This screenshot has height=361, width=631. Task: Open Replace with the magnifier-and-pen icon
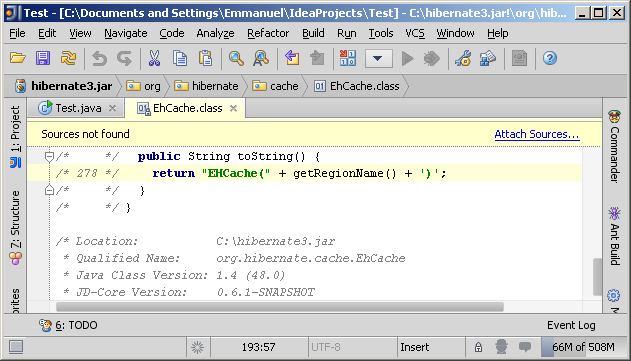[x=261, y=58]
